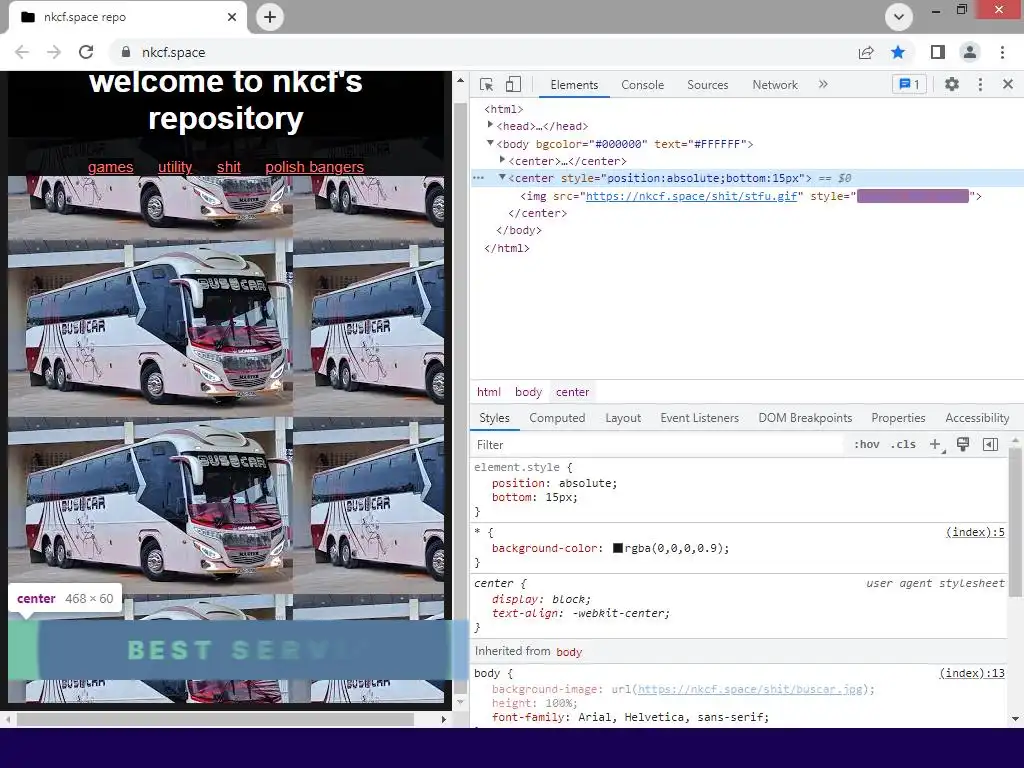Select the closing </body> tag line
This screenshot has width=1024, height=768.
coord(519,231)
